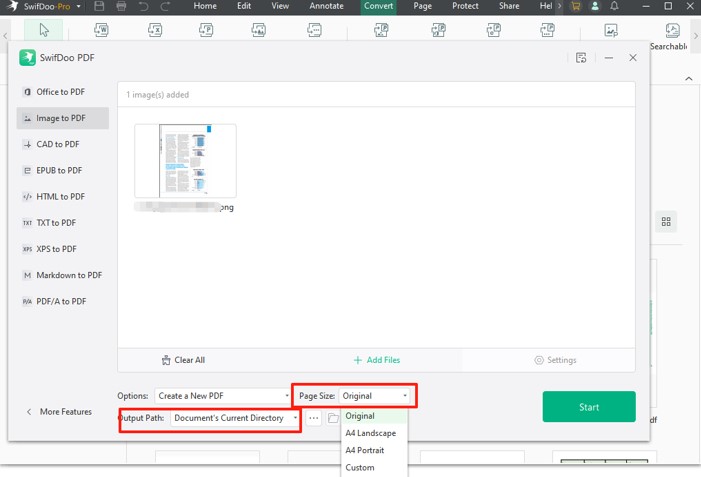
Task: Save the document from the title bar
Action: (99, 6)
